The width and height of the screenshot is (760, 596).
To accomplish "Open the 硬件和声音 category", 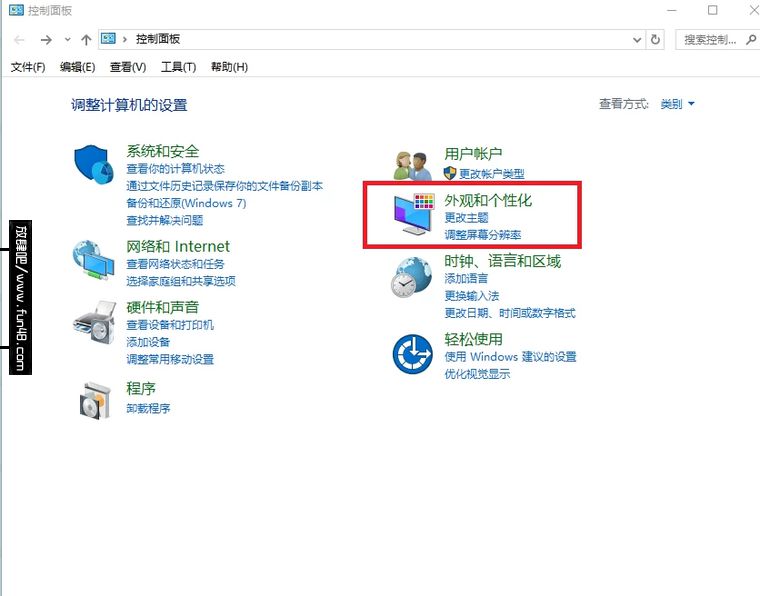I will [162, 307].
